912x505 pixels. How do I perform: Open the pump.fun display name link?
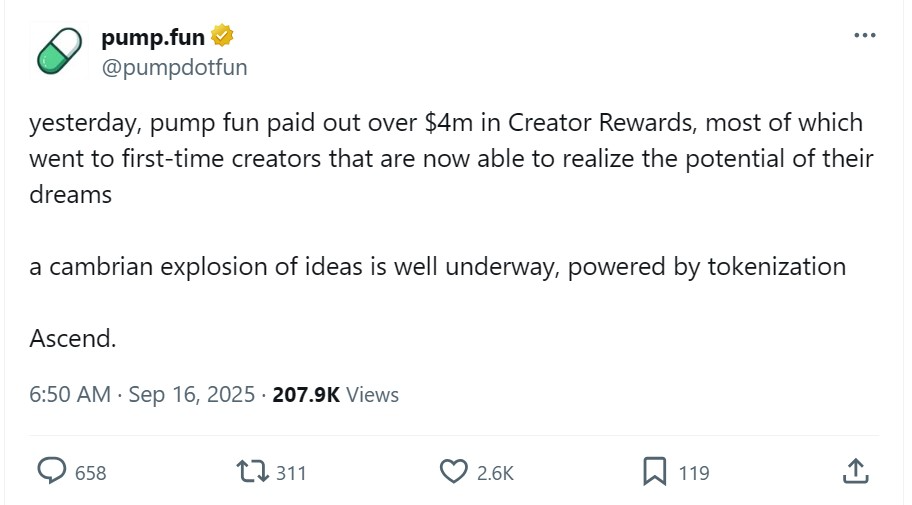[153, 38]
